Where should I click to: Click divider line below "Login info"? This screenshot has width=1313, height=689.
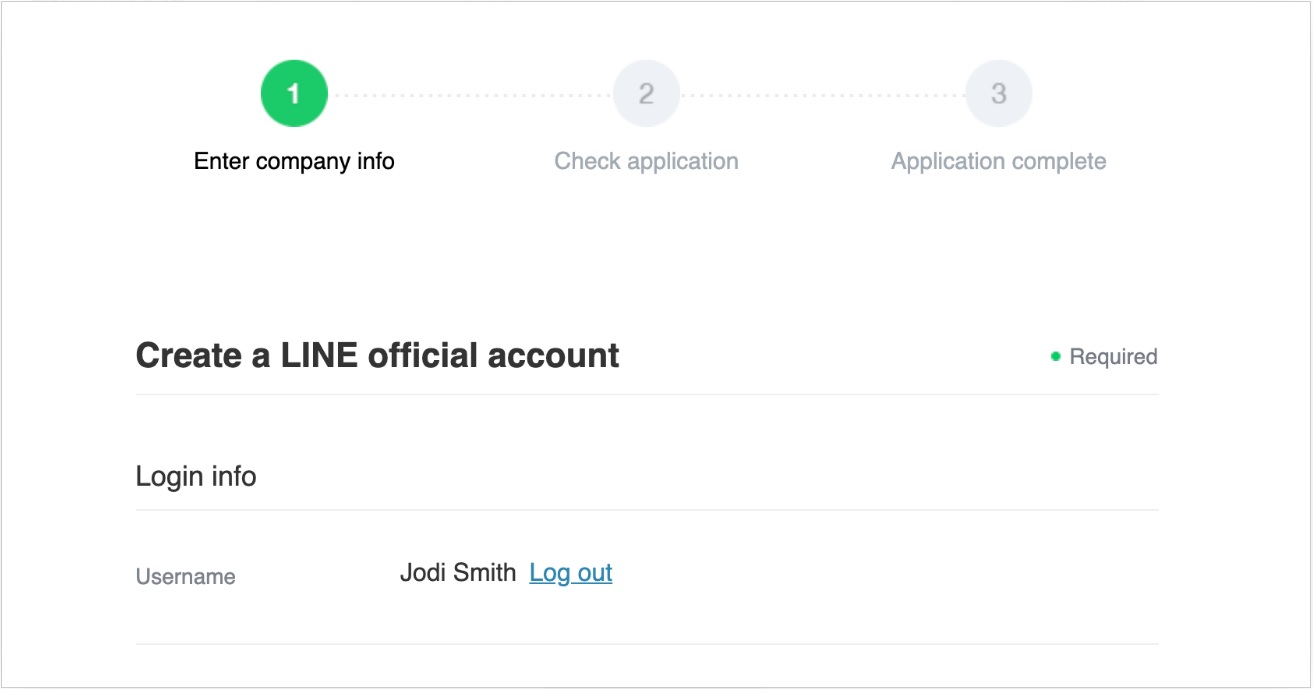tap(647, 510)
